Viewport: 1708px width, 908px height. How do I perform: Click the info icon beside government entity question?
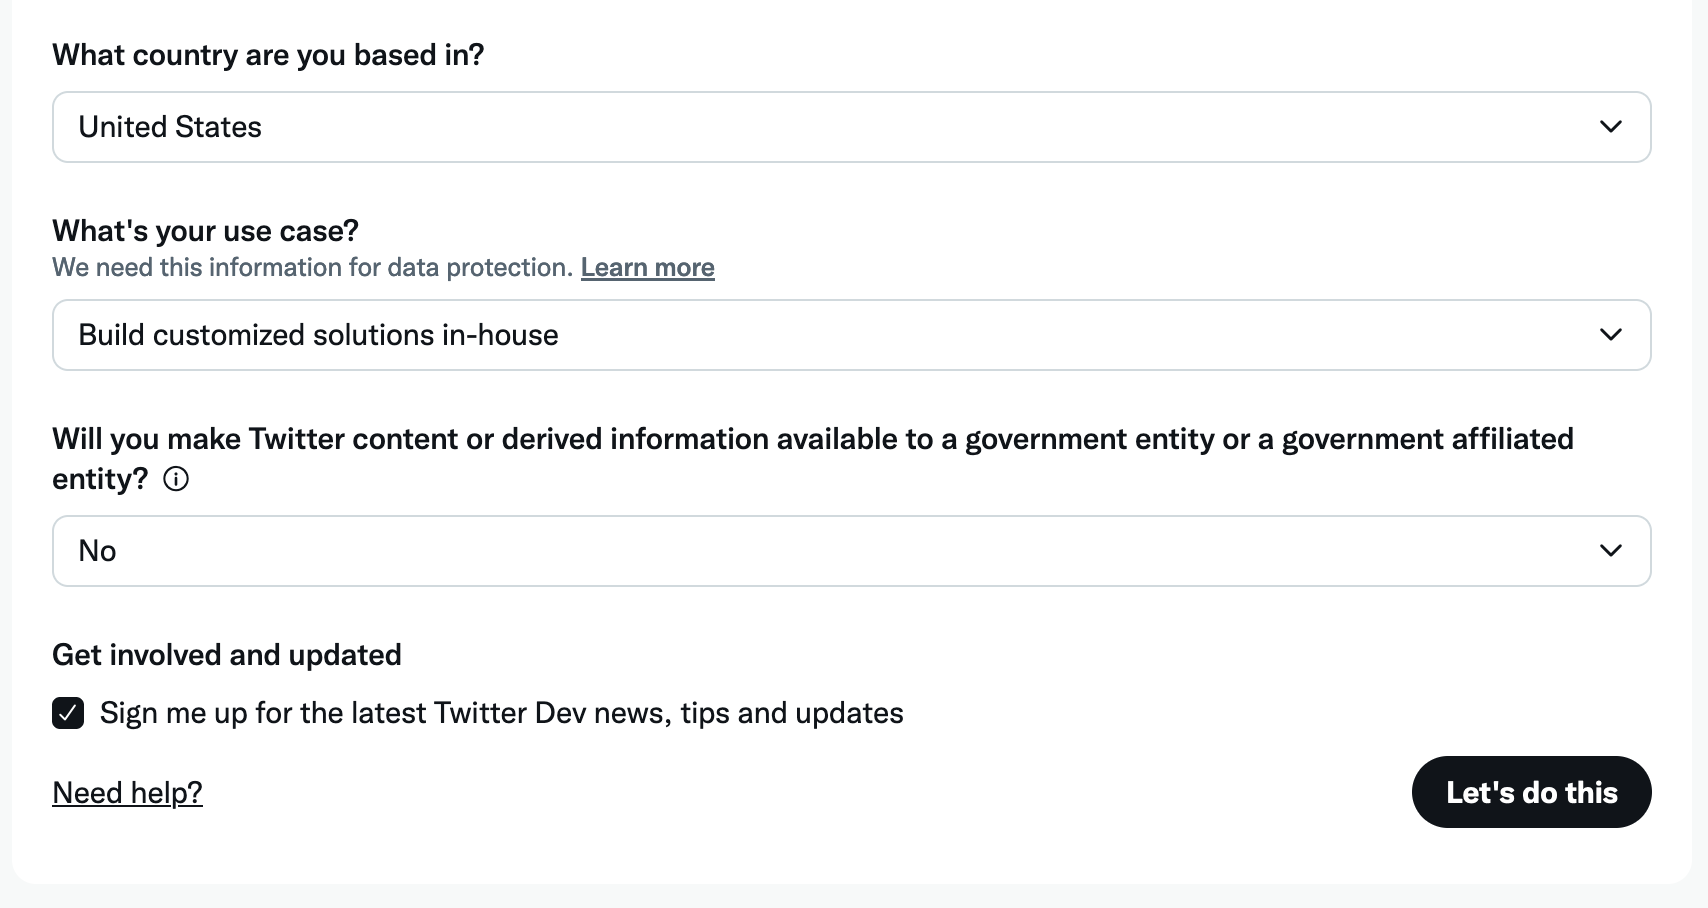[x=176, y=480]
